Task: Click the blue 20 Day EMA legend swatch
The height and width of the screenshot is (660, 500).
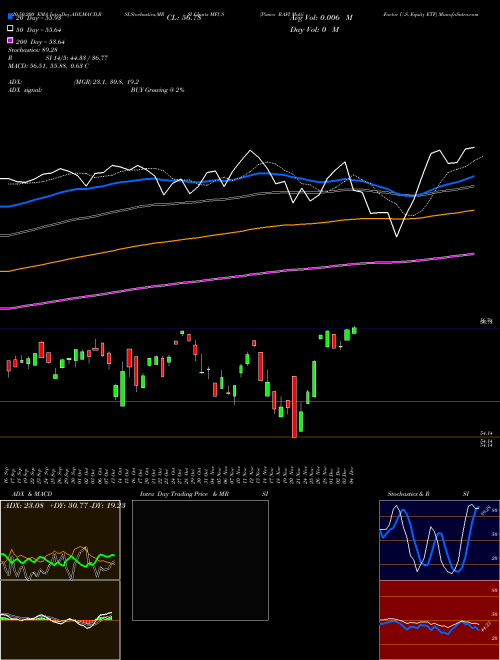Action: (10, 17)
